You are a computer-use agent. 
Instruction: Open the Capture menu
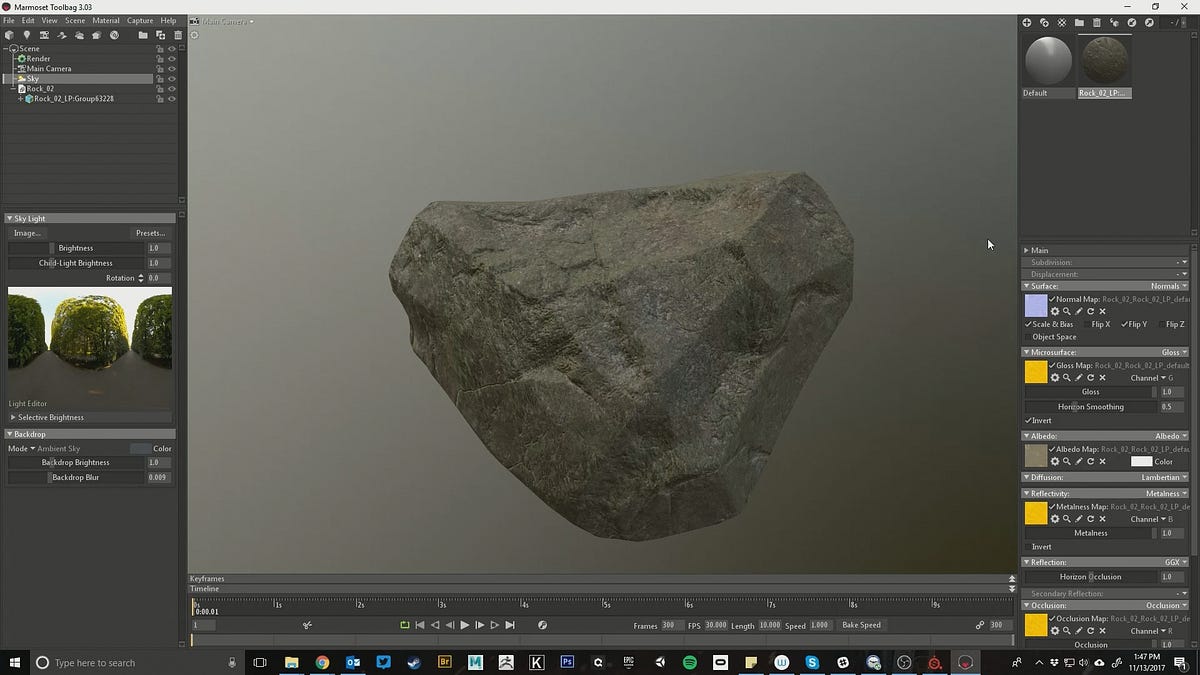coord(139,19)
